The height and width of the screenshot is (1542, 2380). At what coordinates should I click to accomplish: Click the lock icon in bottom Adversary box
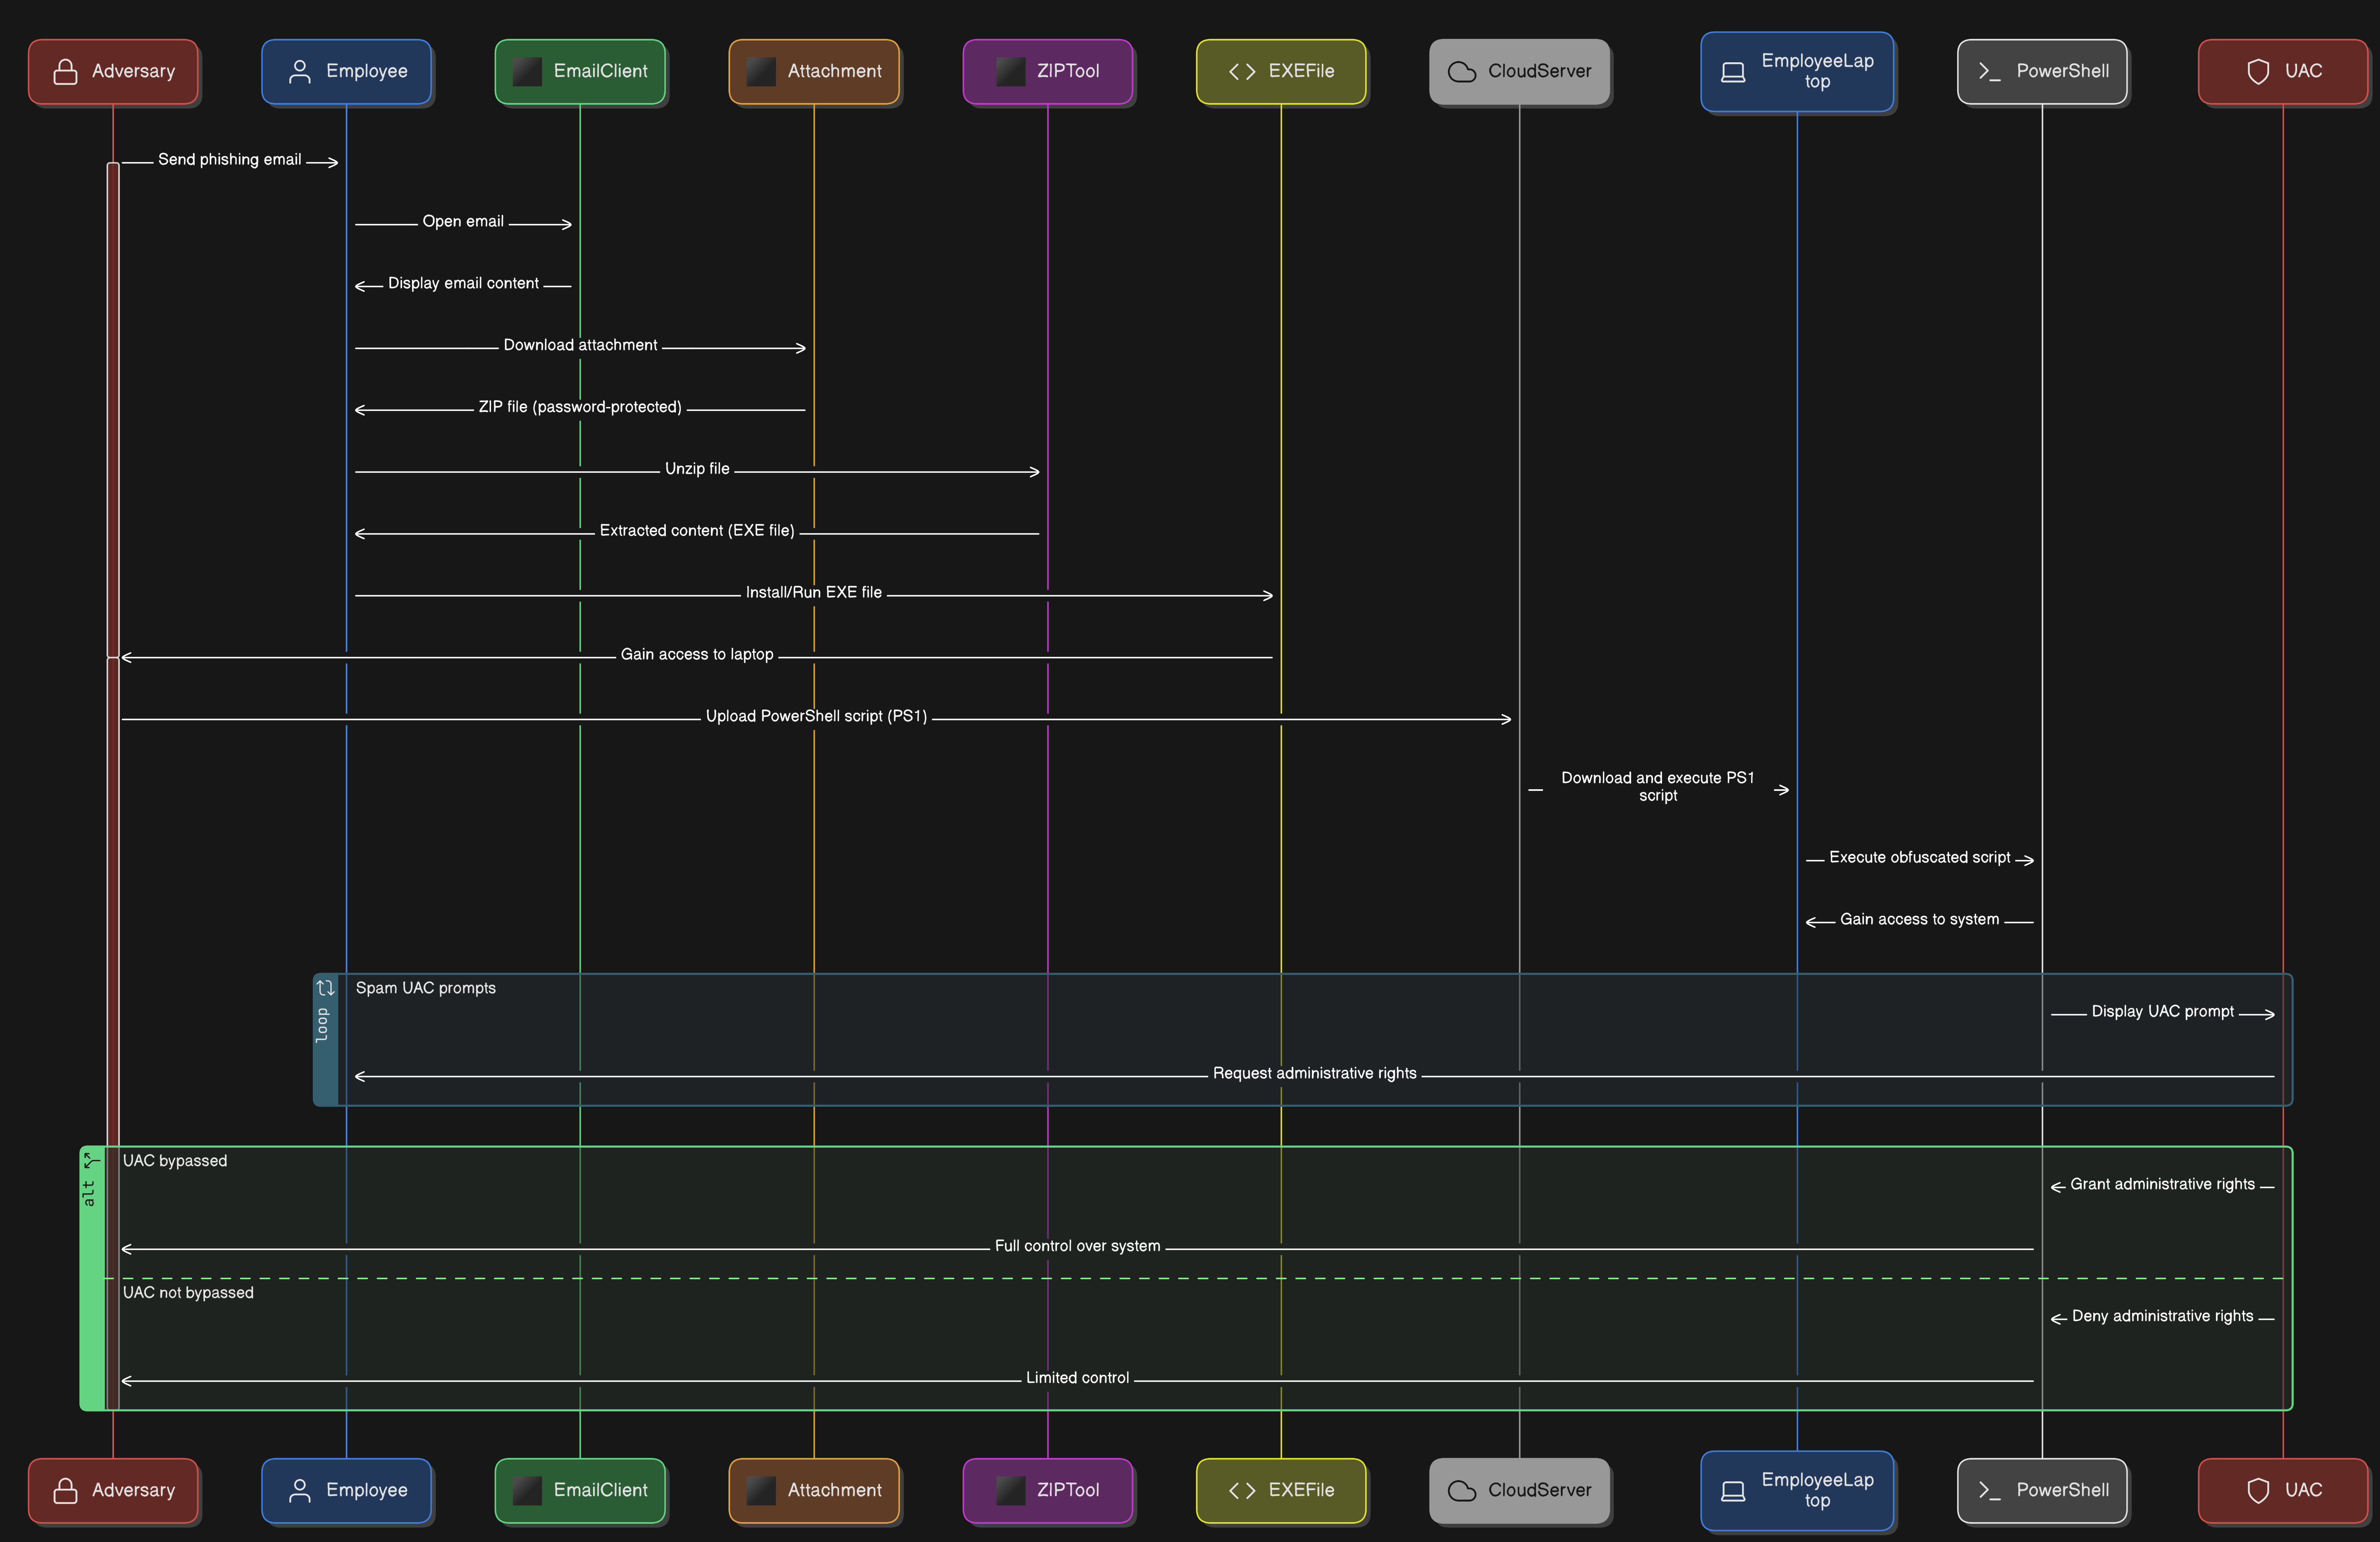pos(65,1490)
